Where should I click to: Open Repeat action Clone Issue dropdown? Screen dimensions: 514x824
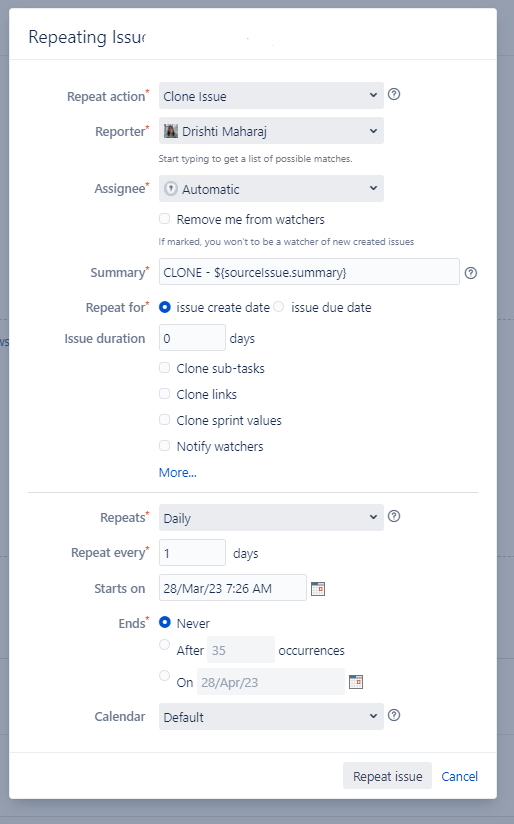pyautogui.click(x=271, y=96)
